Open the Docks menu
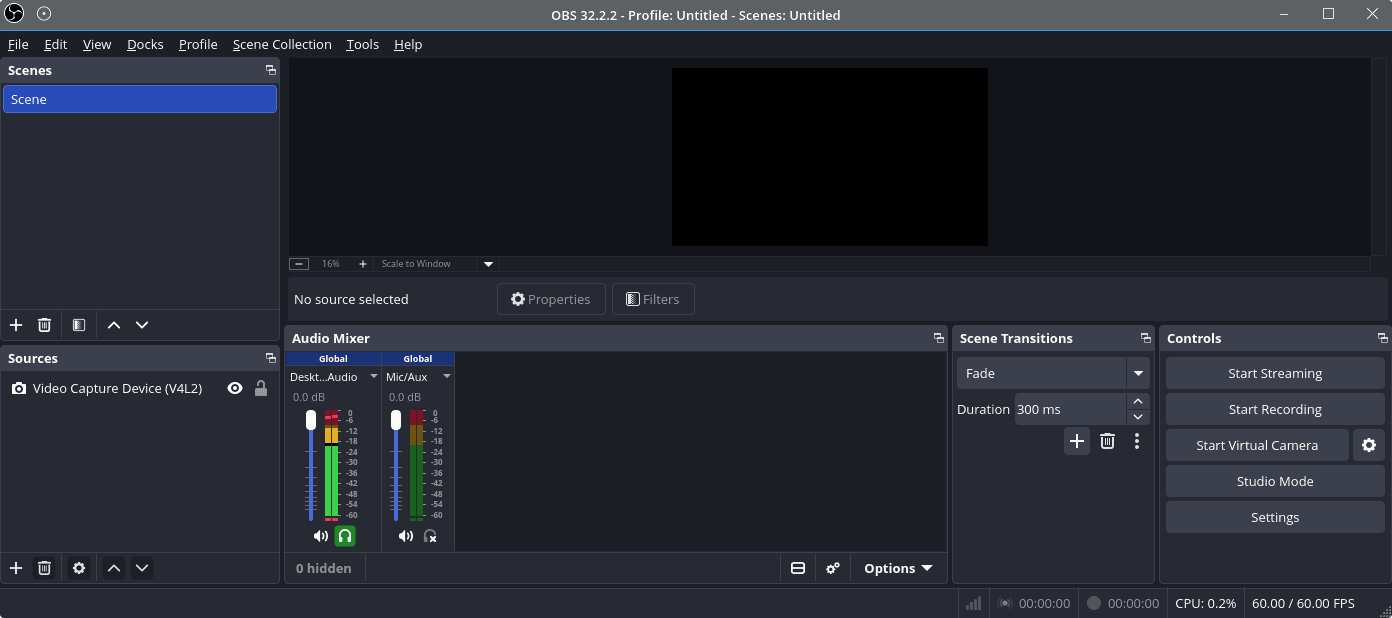Image resolution: width=1392 pixels, height=618 pixels. (145, 44)
